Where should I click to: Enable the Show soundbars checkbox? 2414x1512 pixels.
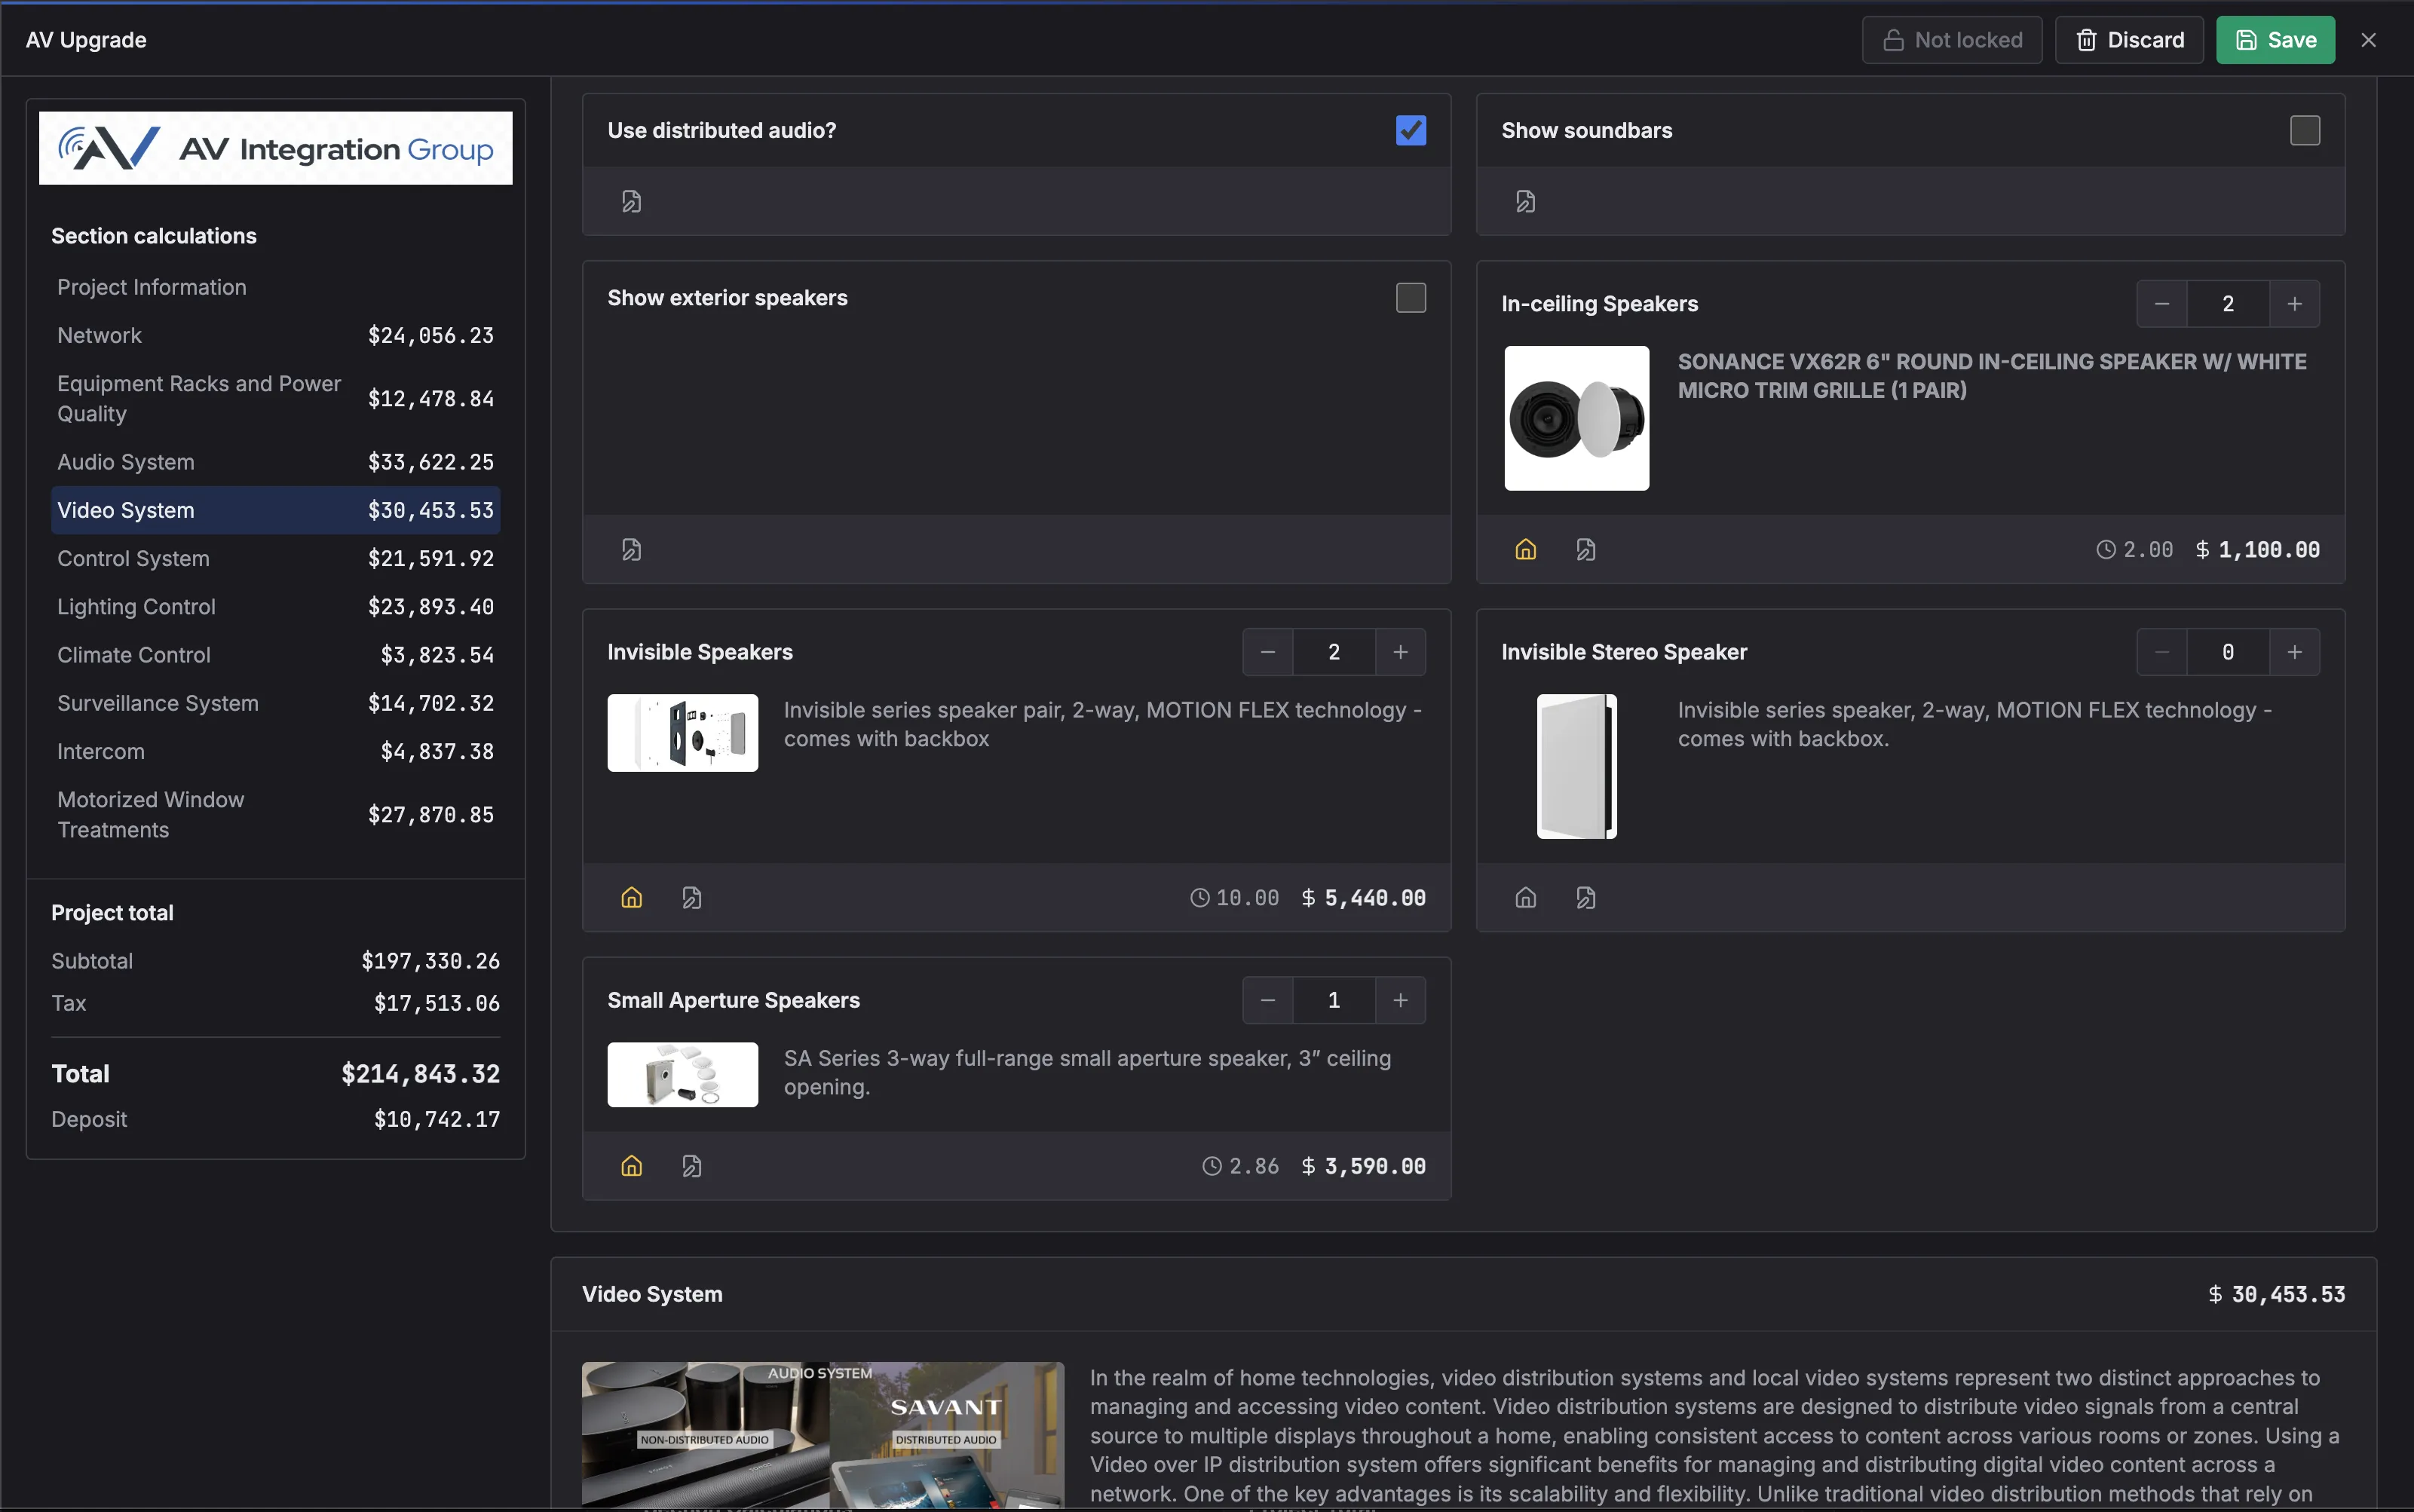pos(2304,130)
